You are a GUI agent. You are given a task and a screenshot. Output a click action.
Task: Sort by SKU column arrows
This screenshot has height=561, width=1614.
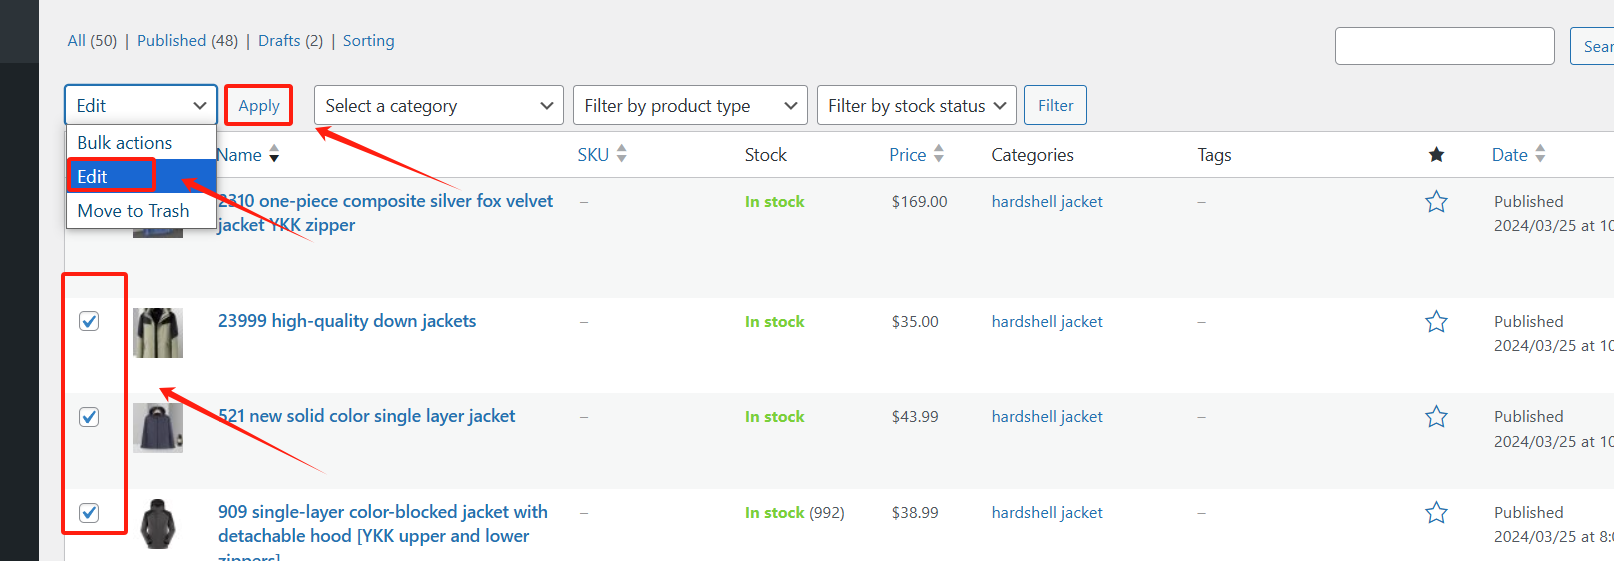(x=621, y=154)
